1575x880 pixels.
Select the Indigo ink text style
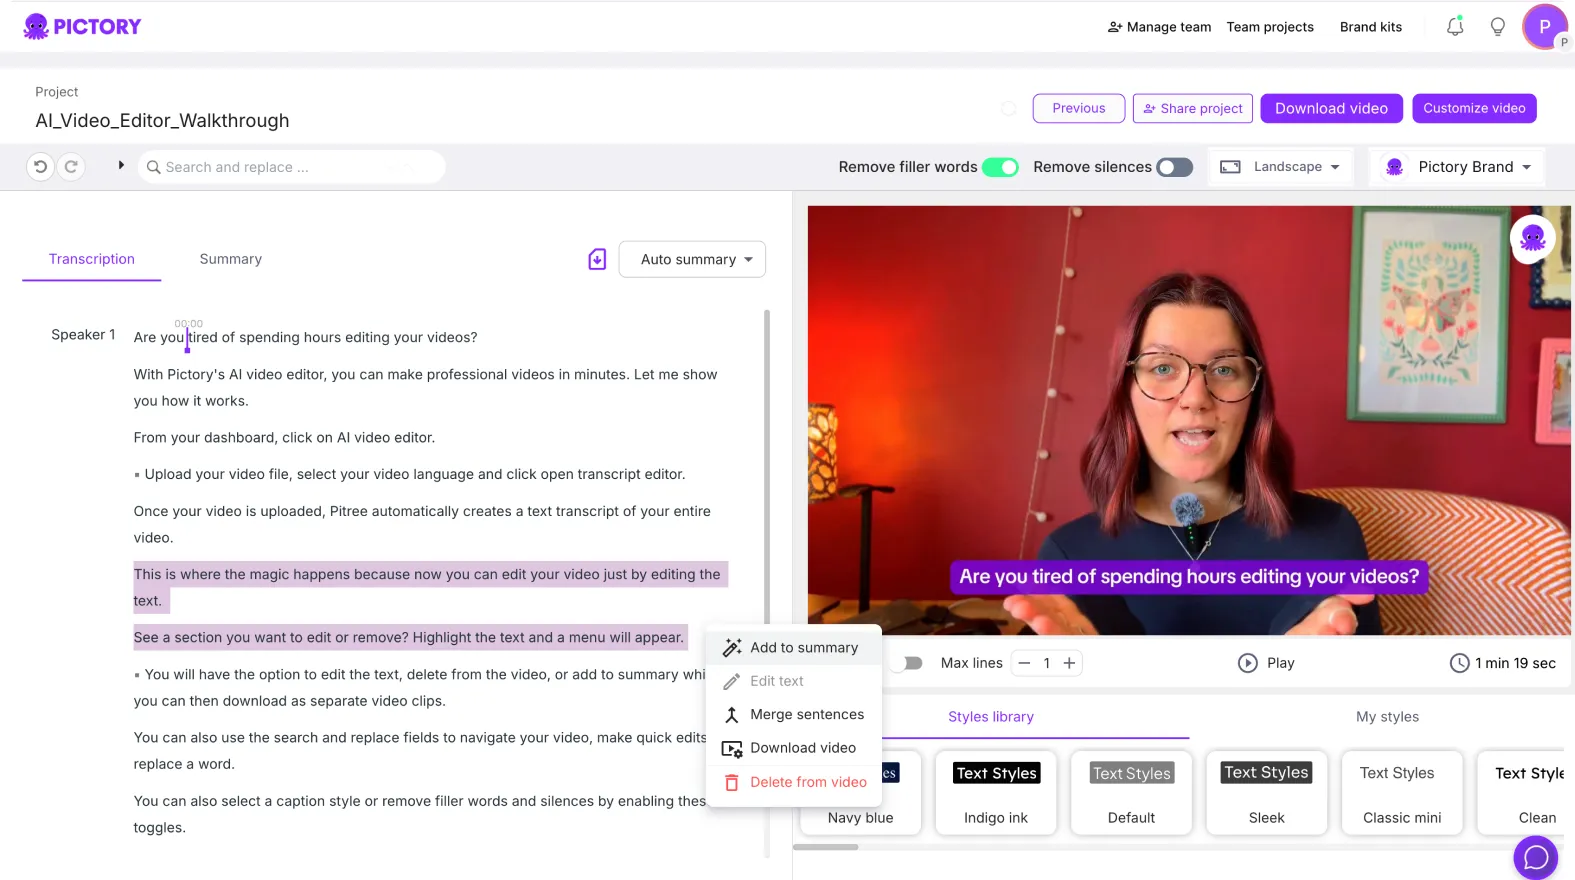(x=995, y=792)
